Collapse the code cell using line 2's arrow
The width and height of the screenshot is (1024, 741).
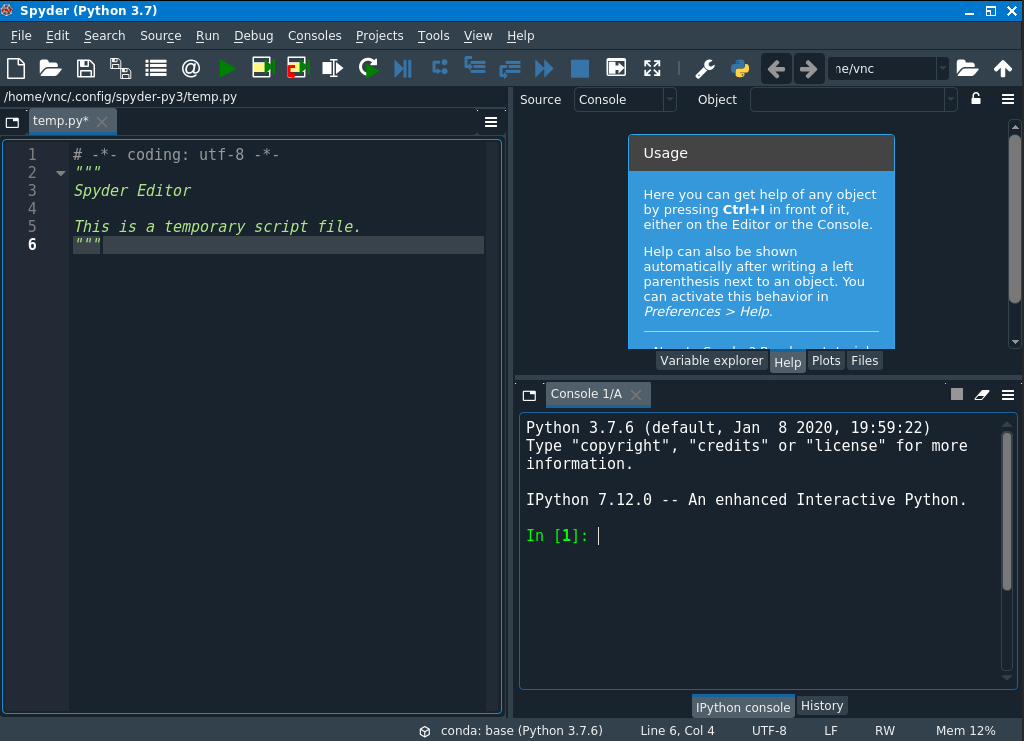coord(60,172)
